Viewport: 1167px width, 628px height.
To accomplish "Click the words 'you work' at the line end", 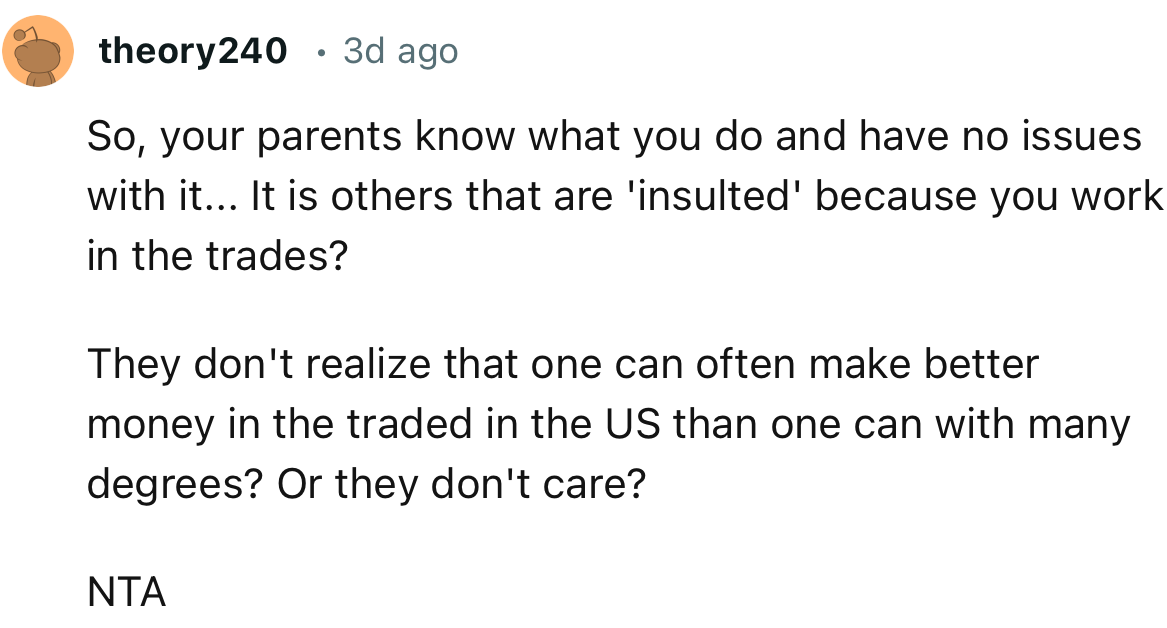I will point(1078,197).
